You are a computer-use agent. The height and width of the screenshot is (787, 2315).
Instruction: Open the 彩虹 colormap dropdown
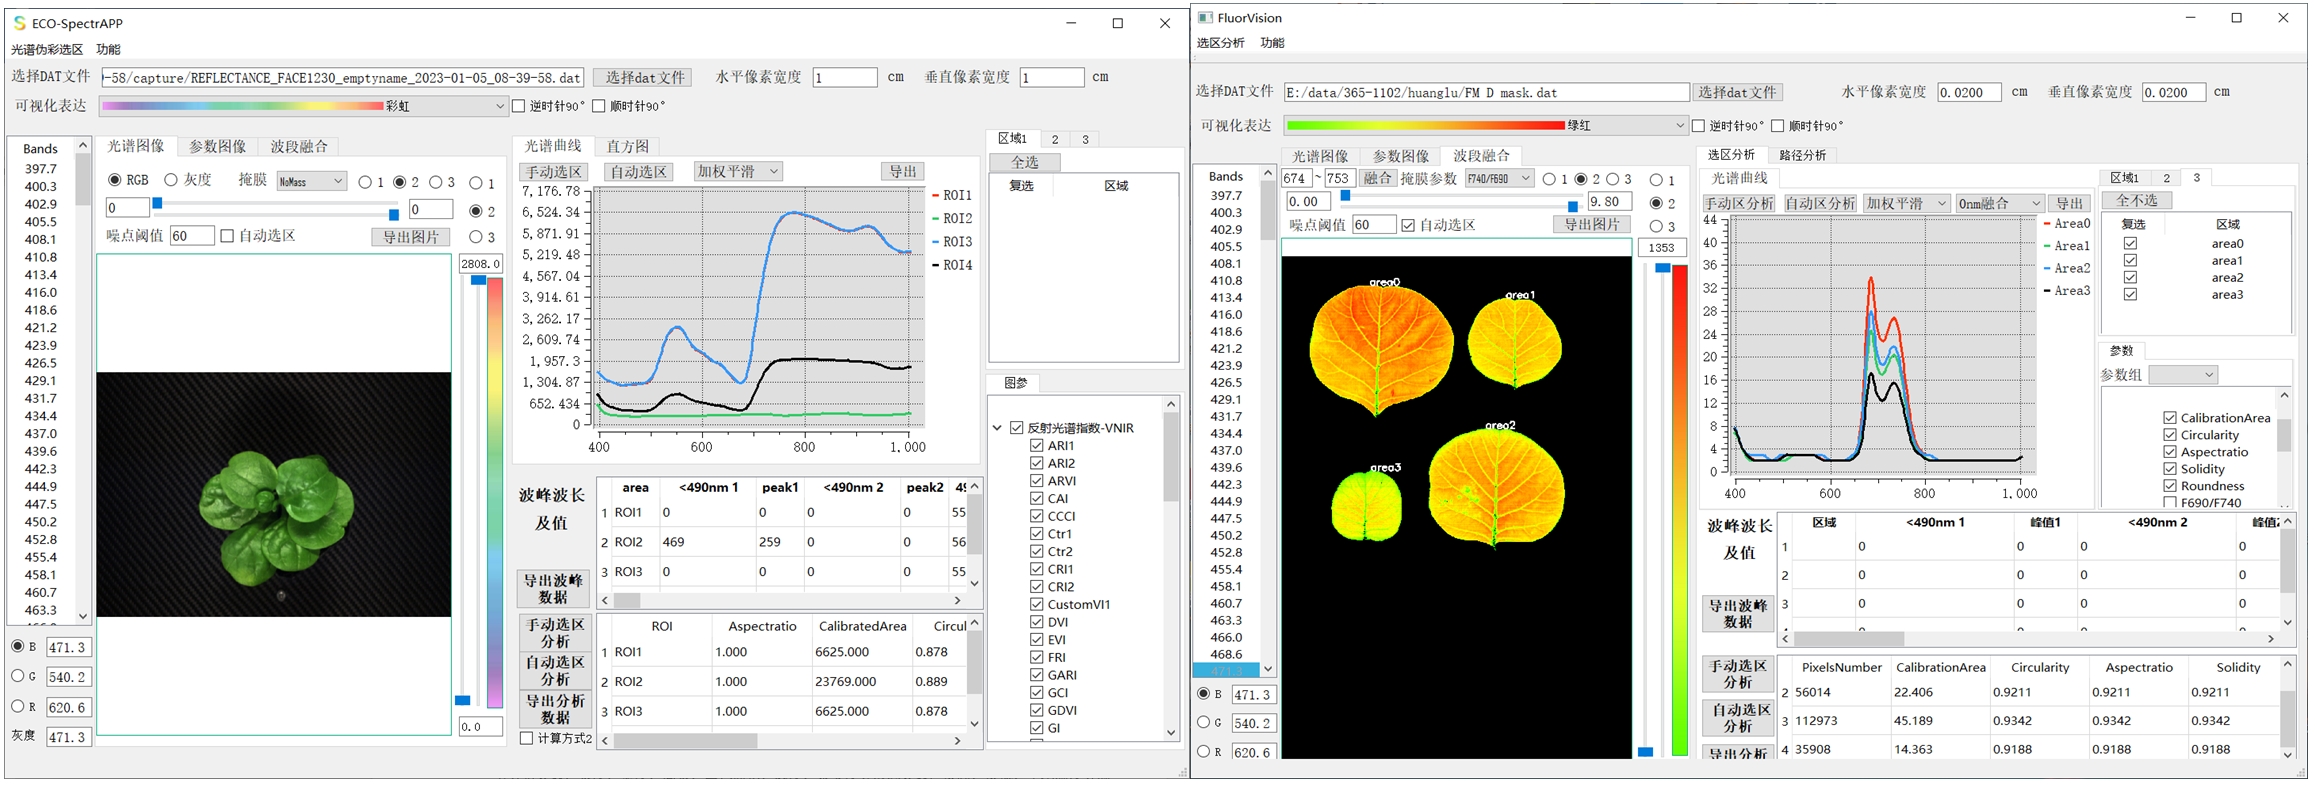pos(499,106)
